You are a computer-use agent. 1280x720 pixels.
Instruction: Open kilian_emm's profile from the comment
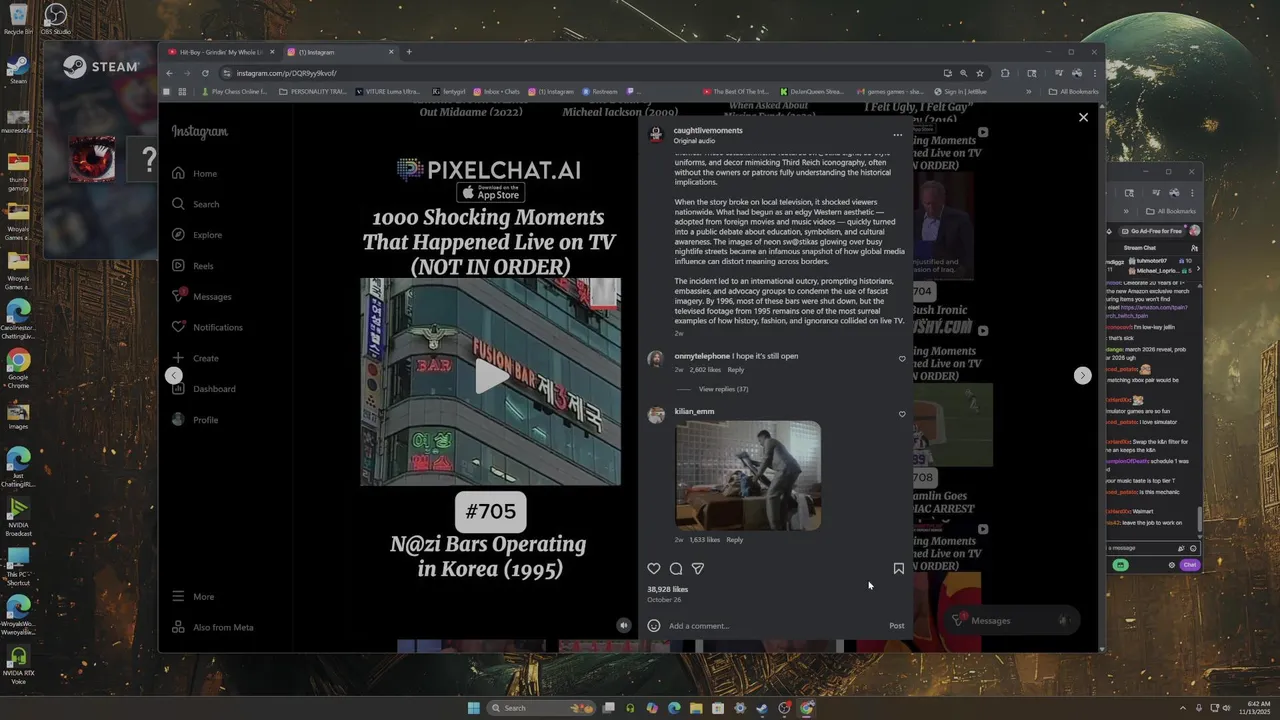(x=694, y=411)
